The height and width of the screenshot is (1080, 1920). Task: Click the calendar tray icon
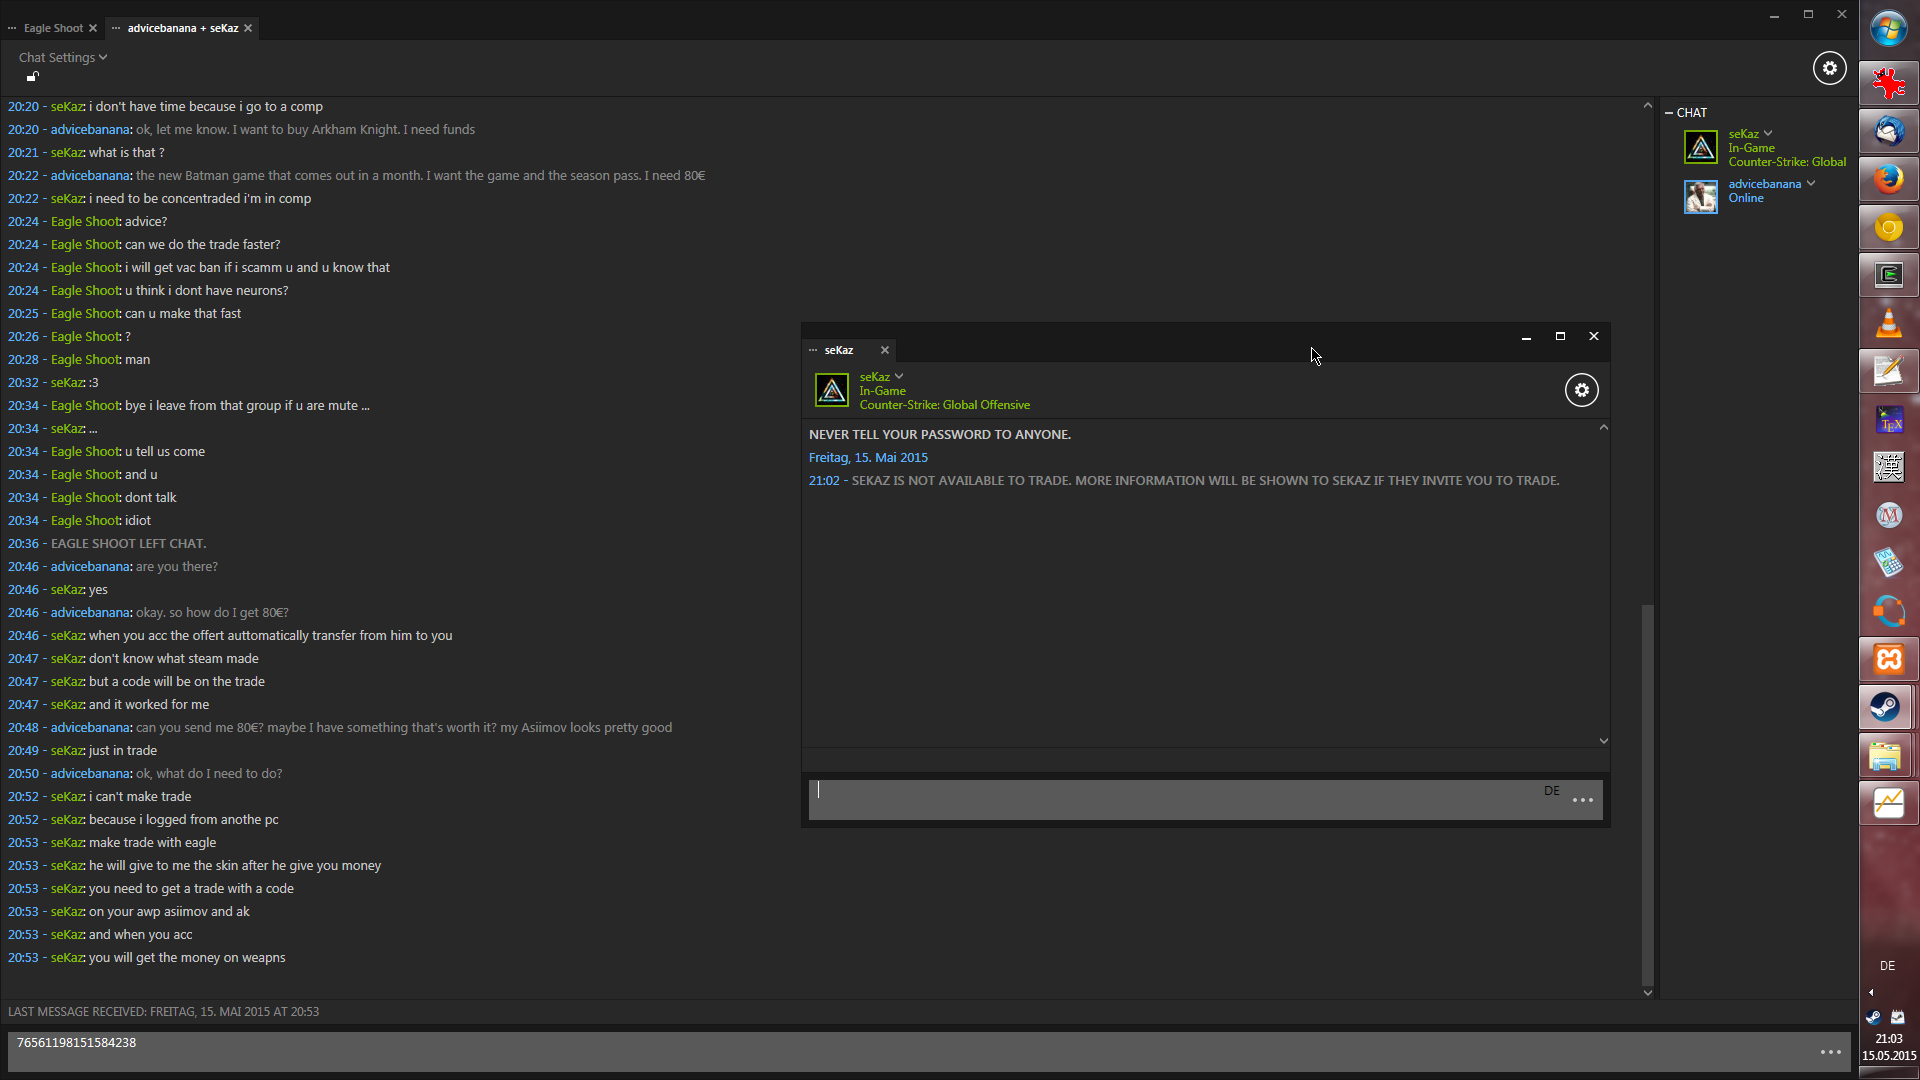1898,1017
